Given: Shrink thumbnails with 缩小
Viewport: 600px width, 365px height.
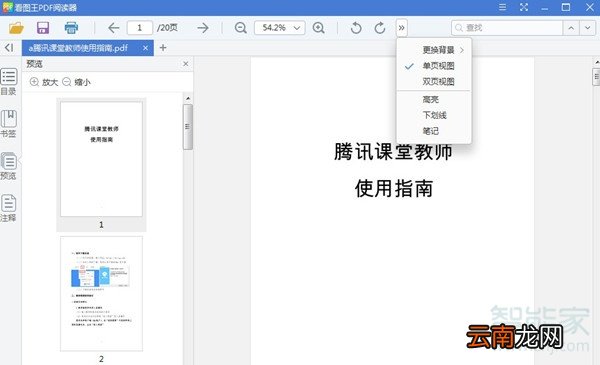Looking at the screenshot, I should tap(77, 82).
